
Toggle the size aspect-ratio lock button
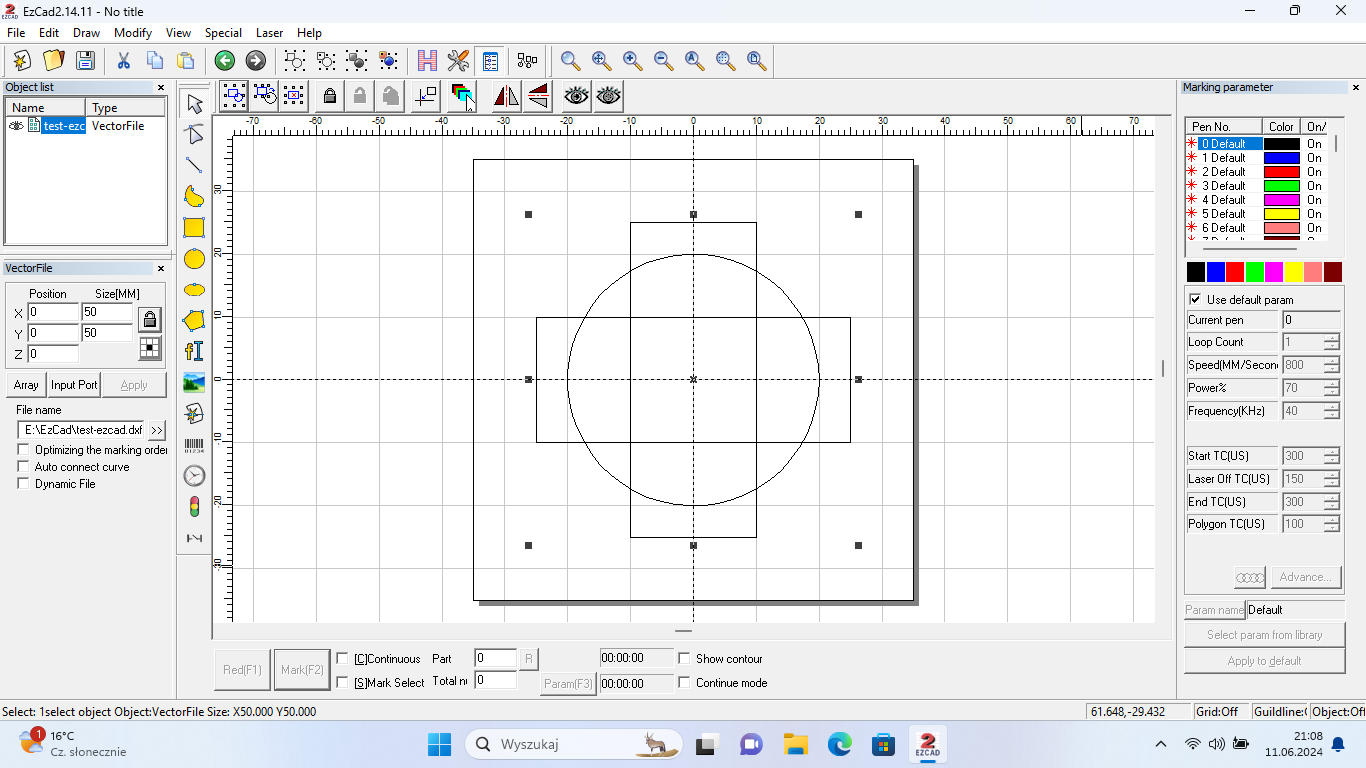pos(150,320)
